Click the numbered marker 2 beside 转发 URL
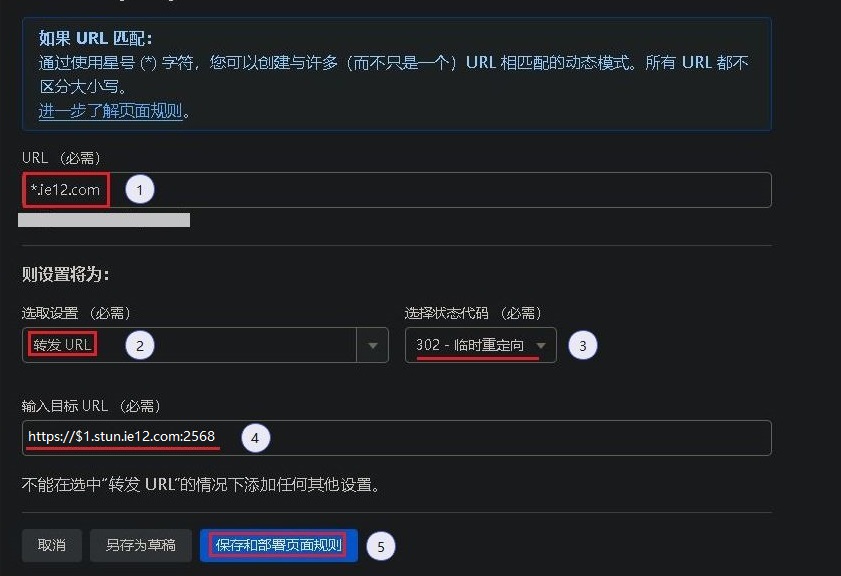841x576 pixels. click(140, 346)
